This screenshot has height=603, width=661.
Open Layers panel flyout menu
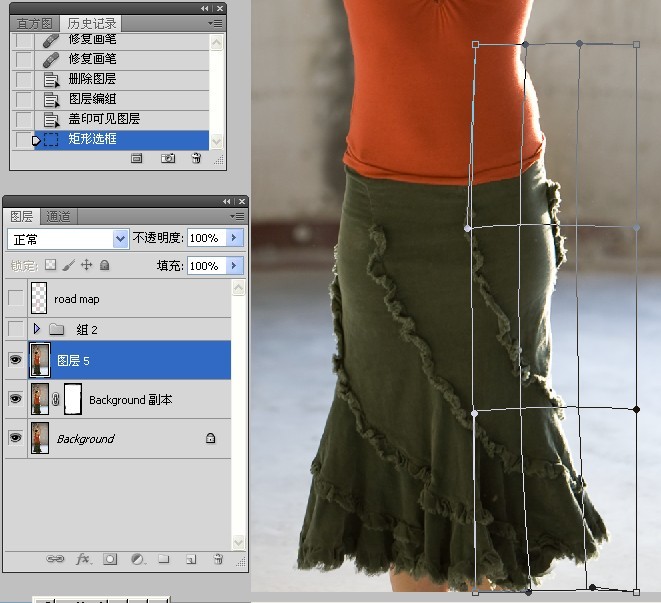click(237, 217)
